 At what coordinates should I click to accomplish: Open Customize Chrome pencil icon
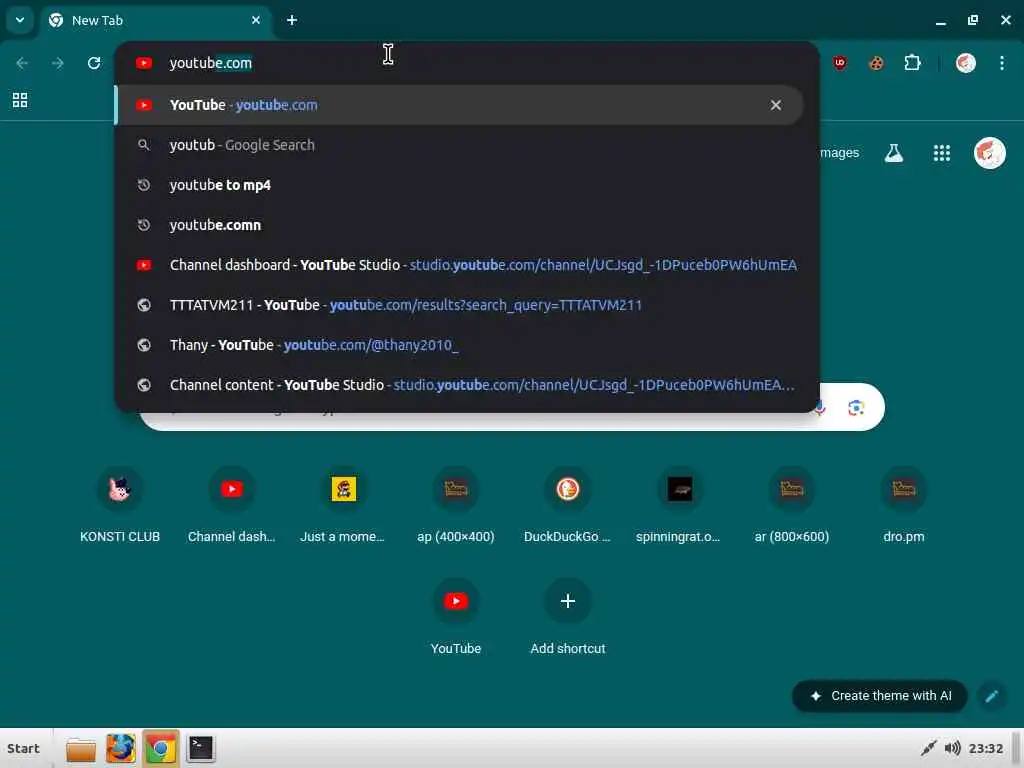[991, 696]
